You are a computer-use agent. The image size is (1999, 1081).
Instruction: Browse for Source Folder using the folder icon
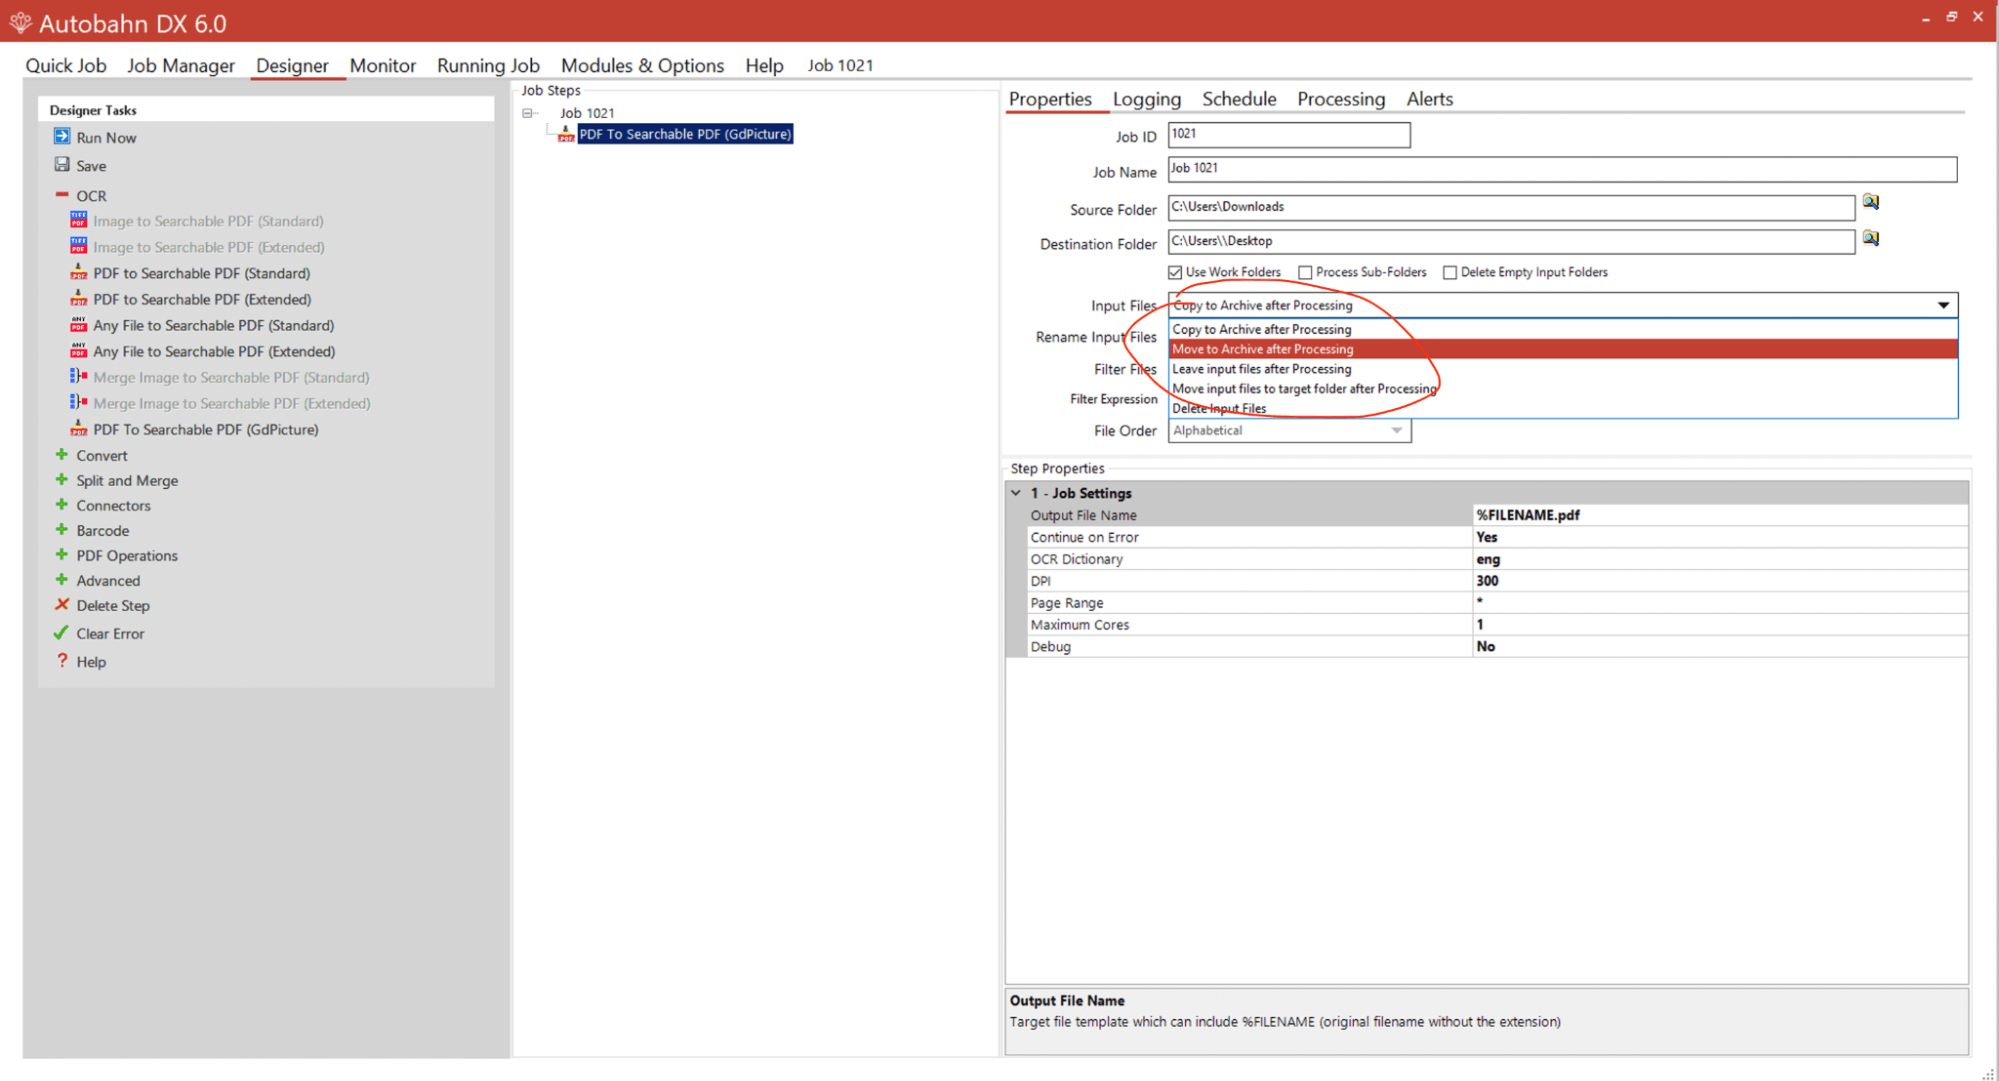coord(1870,203)
